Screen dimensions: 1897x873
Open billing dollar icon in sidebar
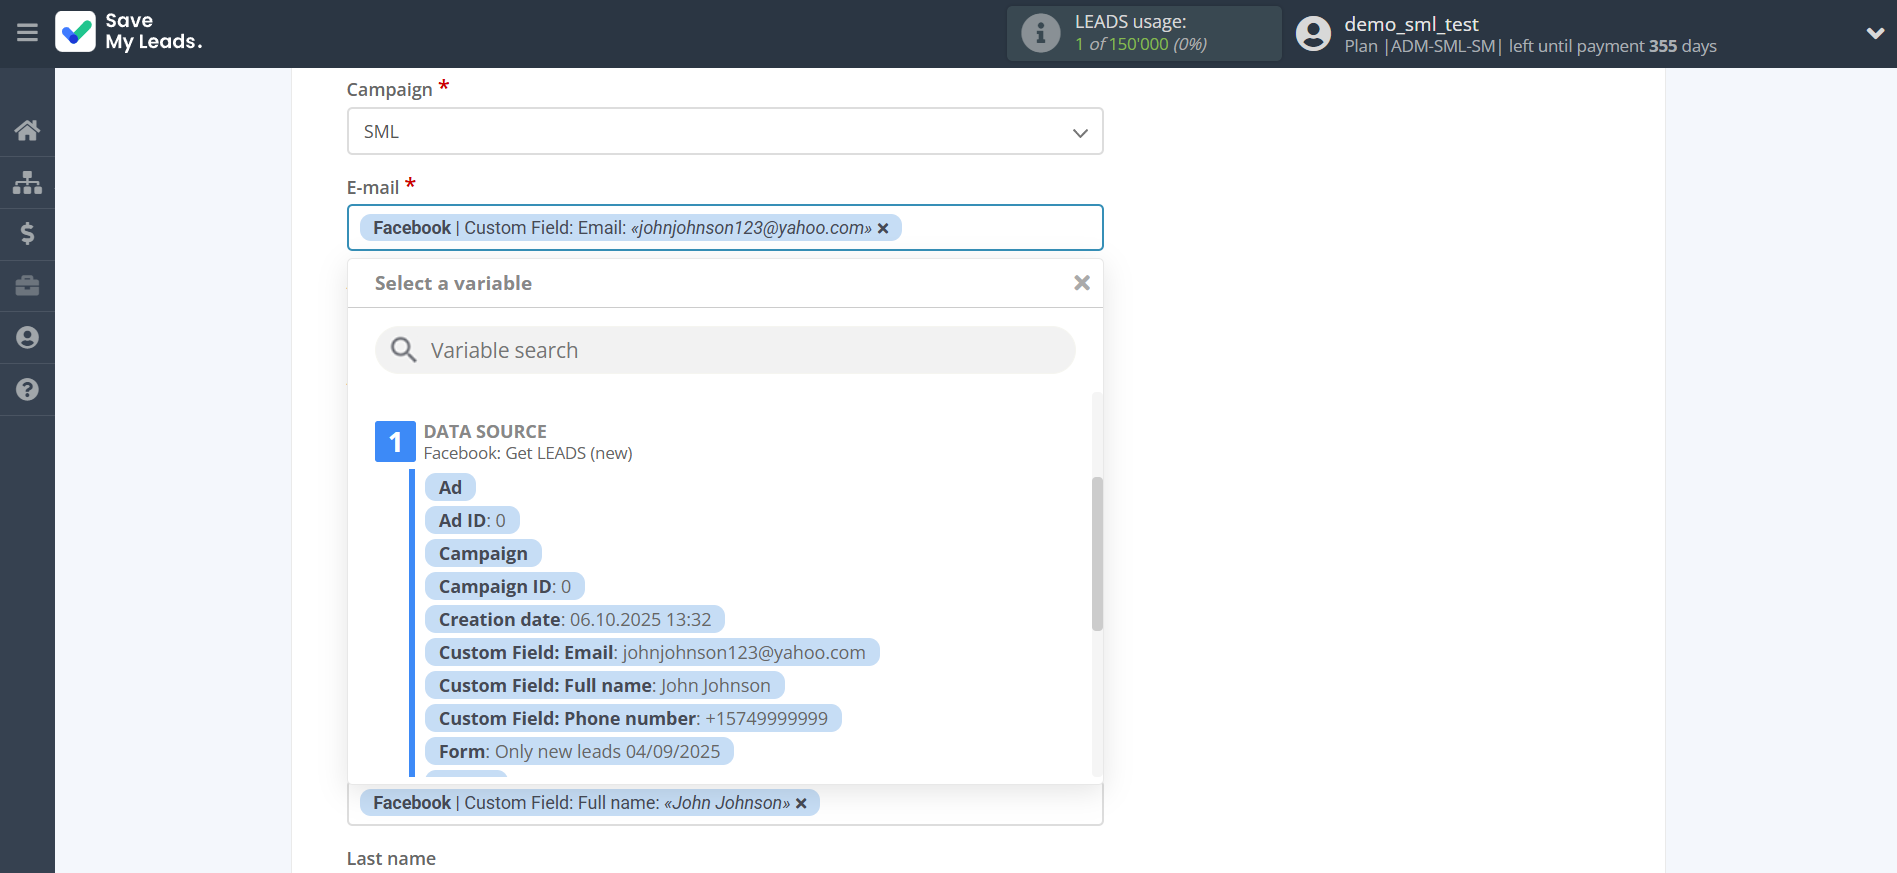pos(27,234)
